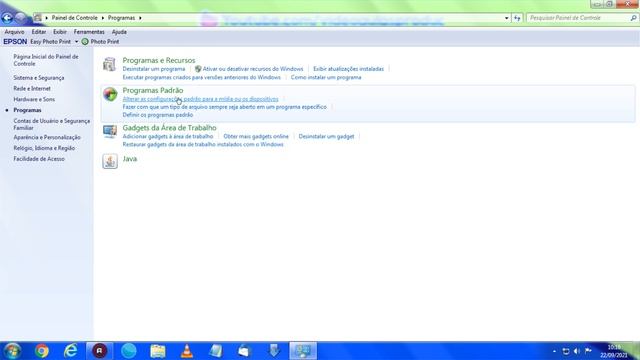This screenshot has width=640, height=360.
Task: Click Obter mais gadgets online
Action: click(x=256, y=136)
